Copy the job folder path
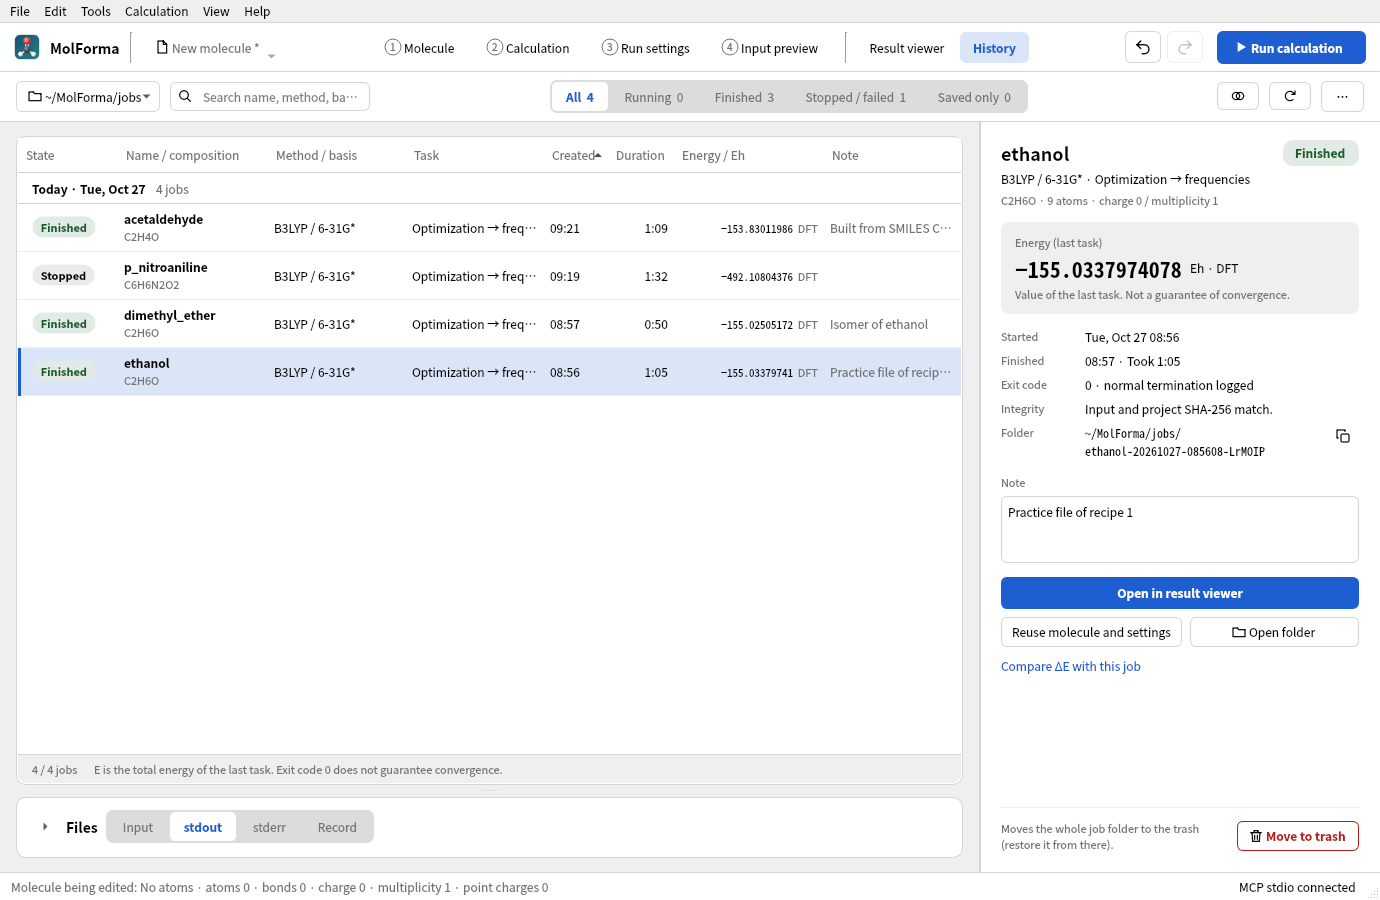1380x900 pixels. point(1343,436)
